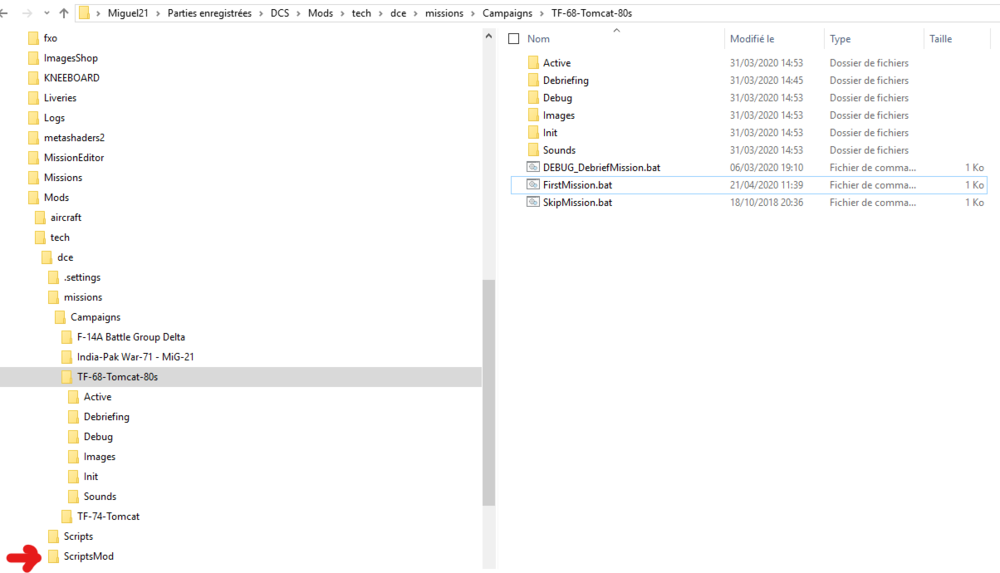This screenshot has height=573, width=1000.
Task: Click DCS in the address bar path
Action: coord(279,13)
